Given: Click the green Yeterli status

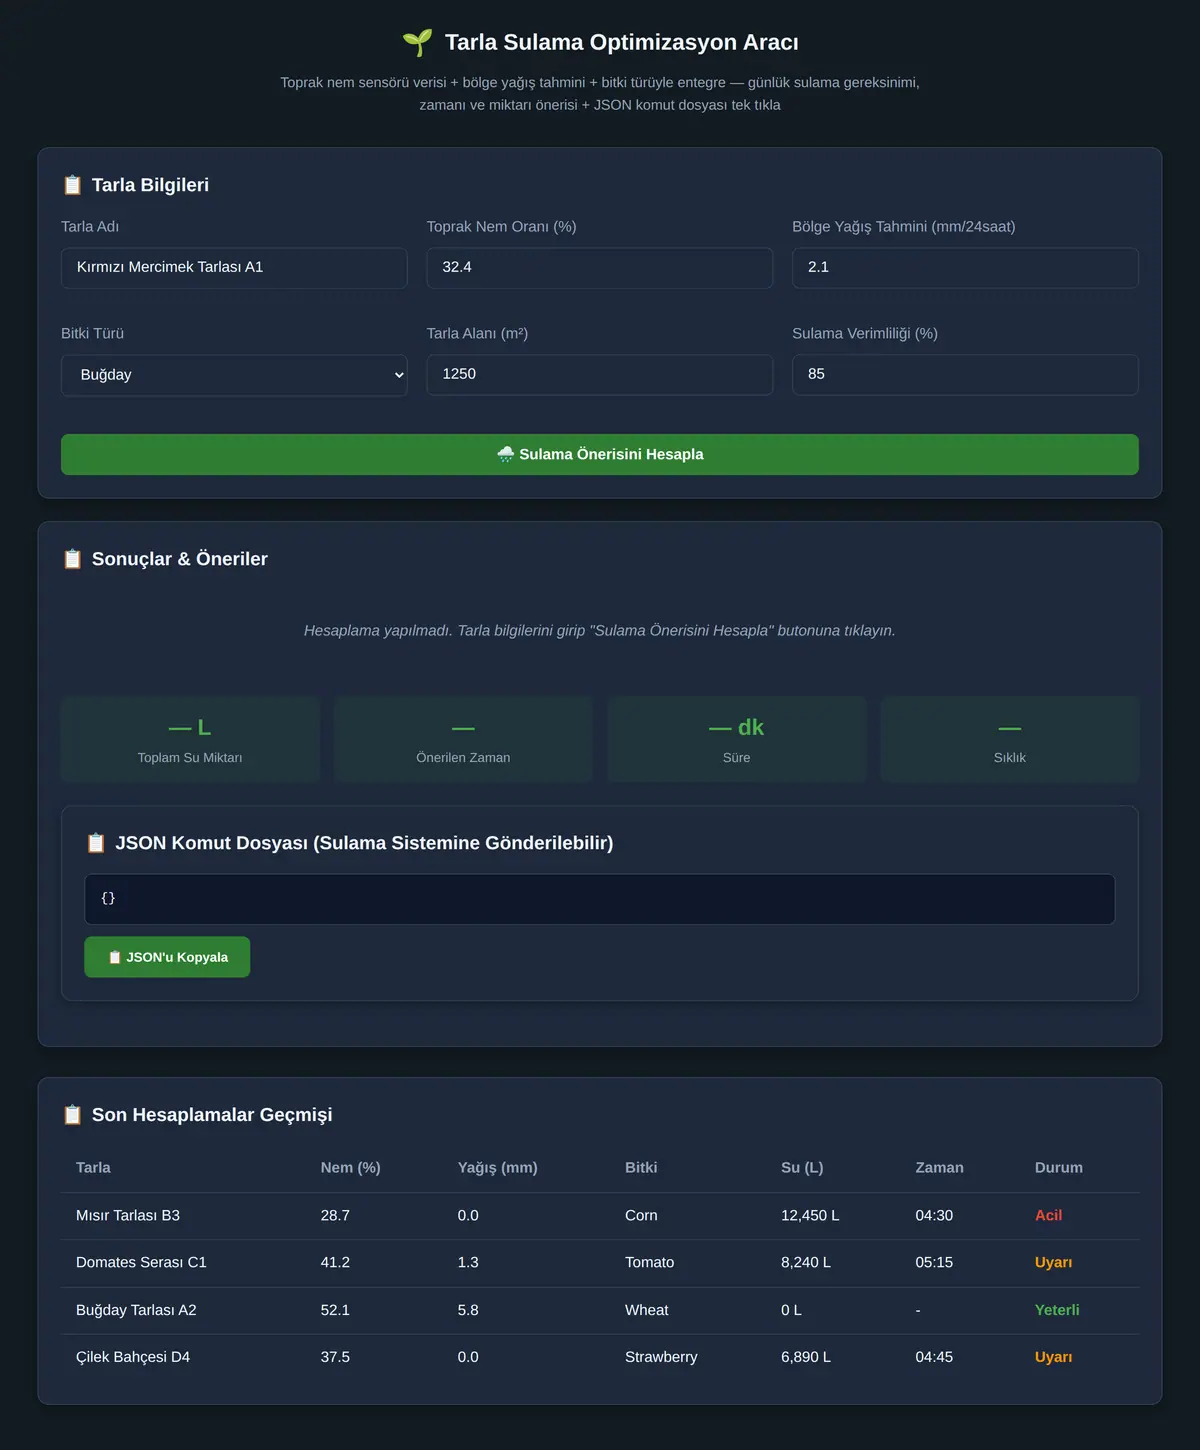Looking at the screenshot, I should 1057,1310.
